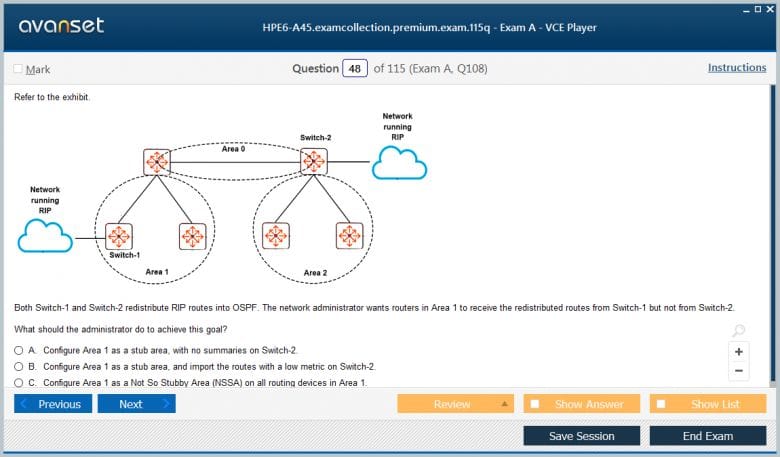
Task: Open the Instructions link
Action: click(x=737, y=68)
